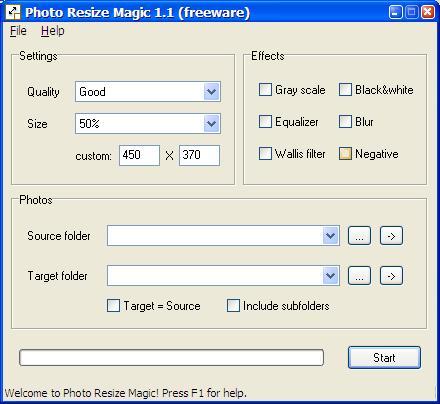Click the progress bar

[171, 358]
